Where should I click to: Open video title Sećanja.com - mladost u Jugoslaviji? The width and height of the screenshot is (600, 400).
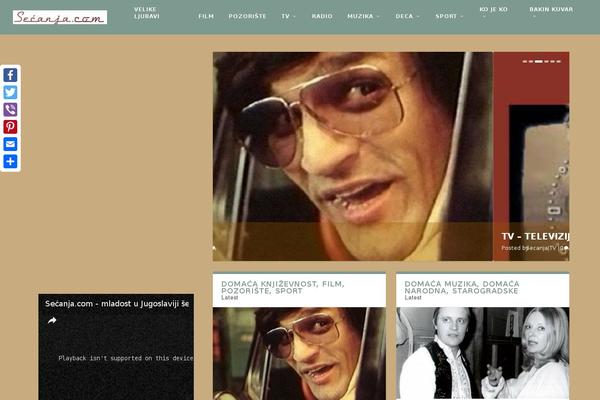(117, 304)
